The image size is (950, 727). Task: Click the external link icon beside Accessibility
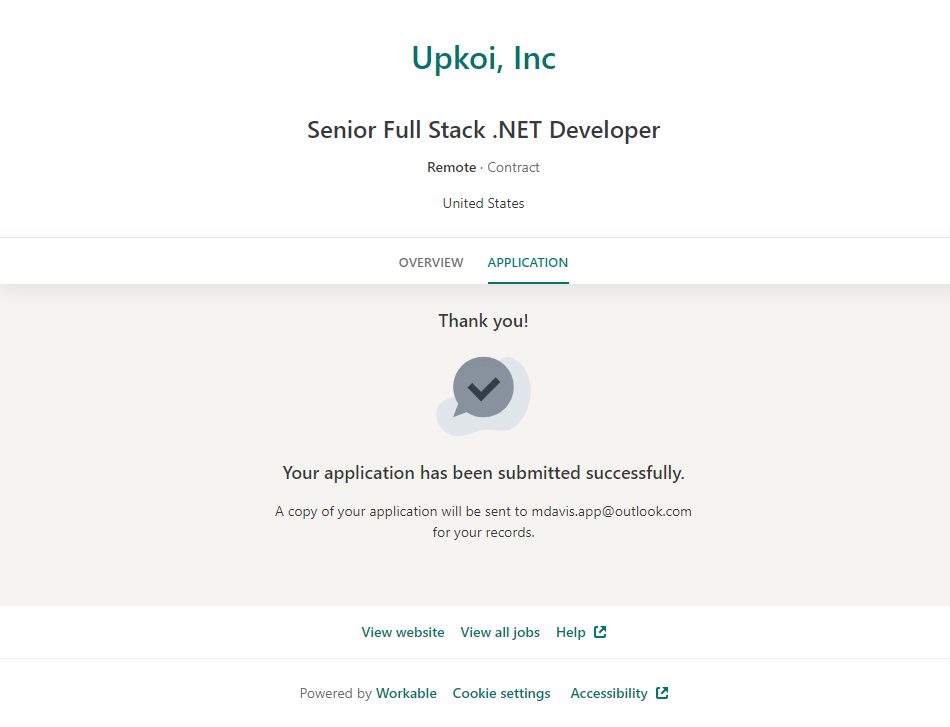(x=662, y=693)
